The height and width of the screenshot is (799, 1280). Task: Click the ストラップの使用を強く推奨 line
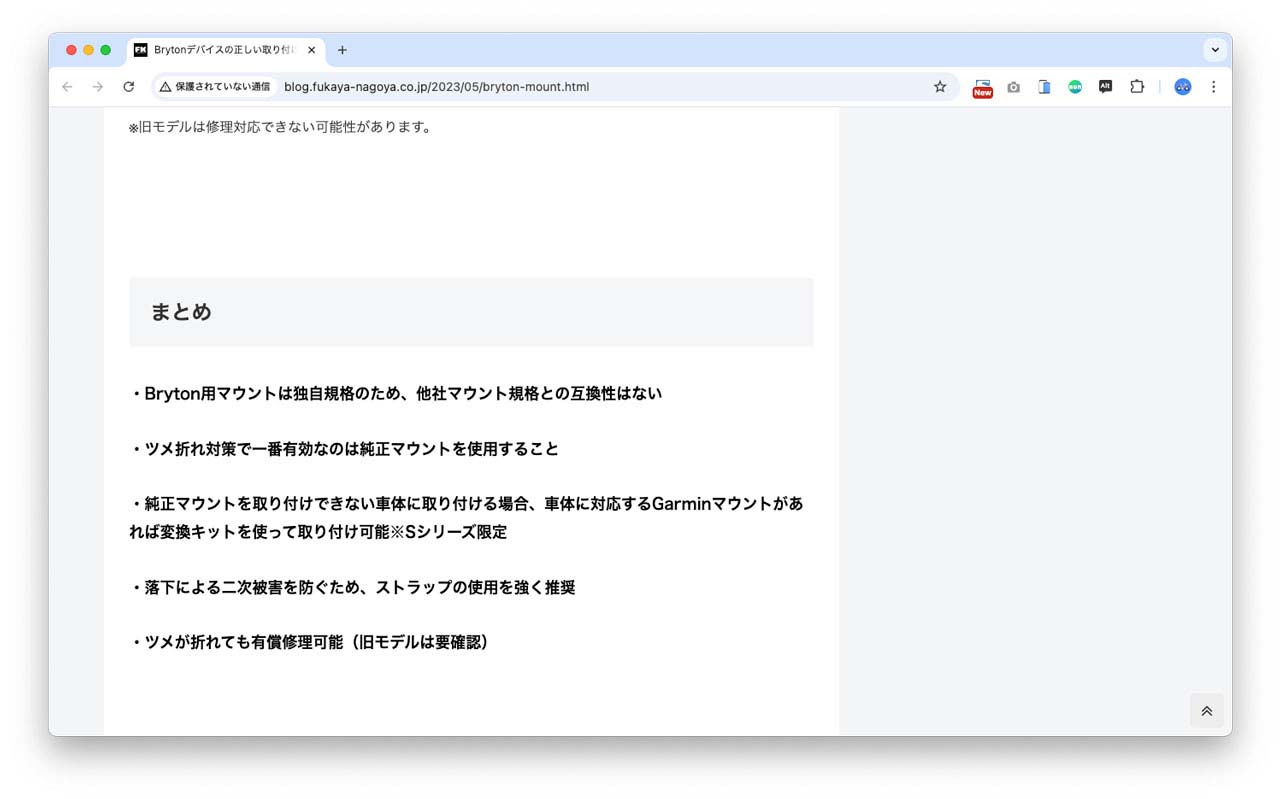352,587
